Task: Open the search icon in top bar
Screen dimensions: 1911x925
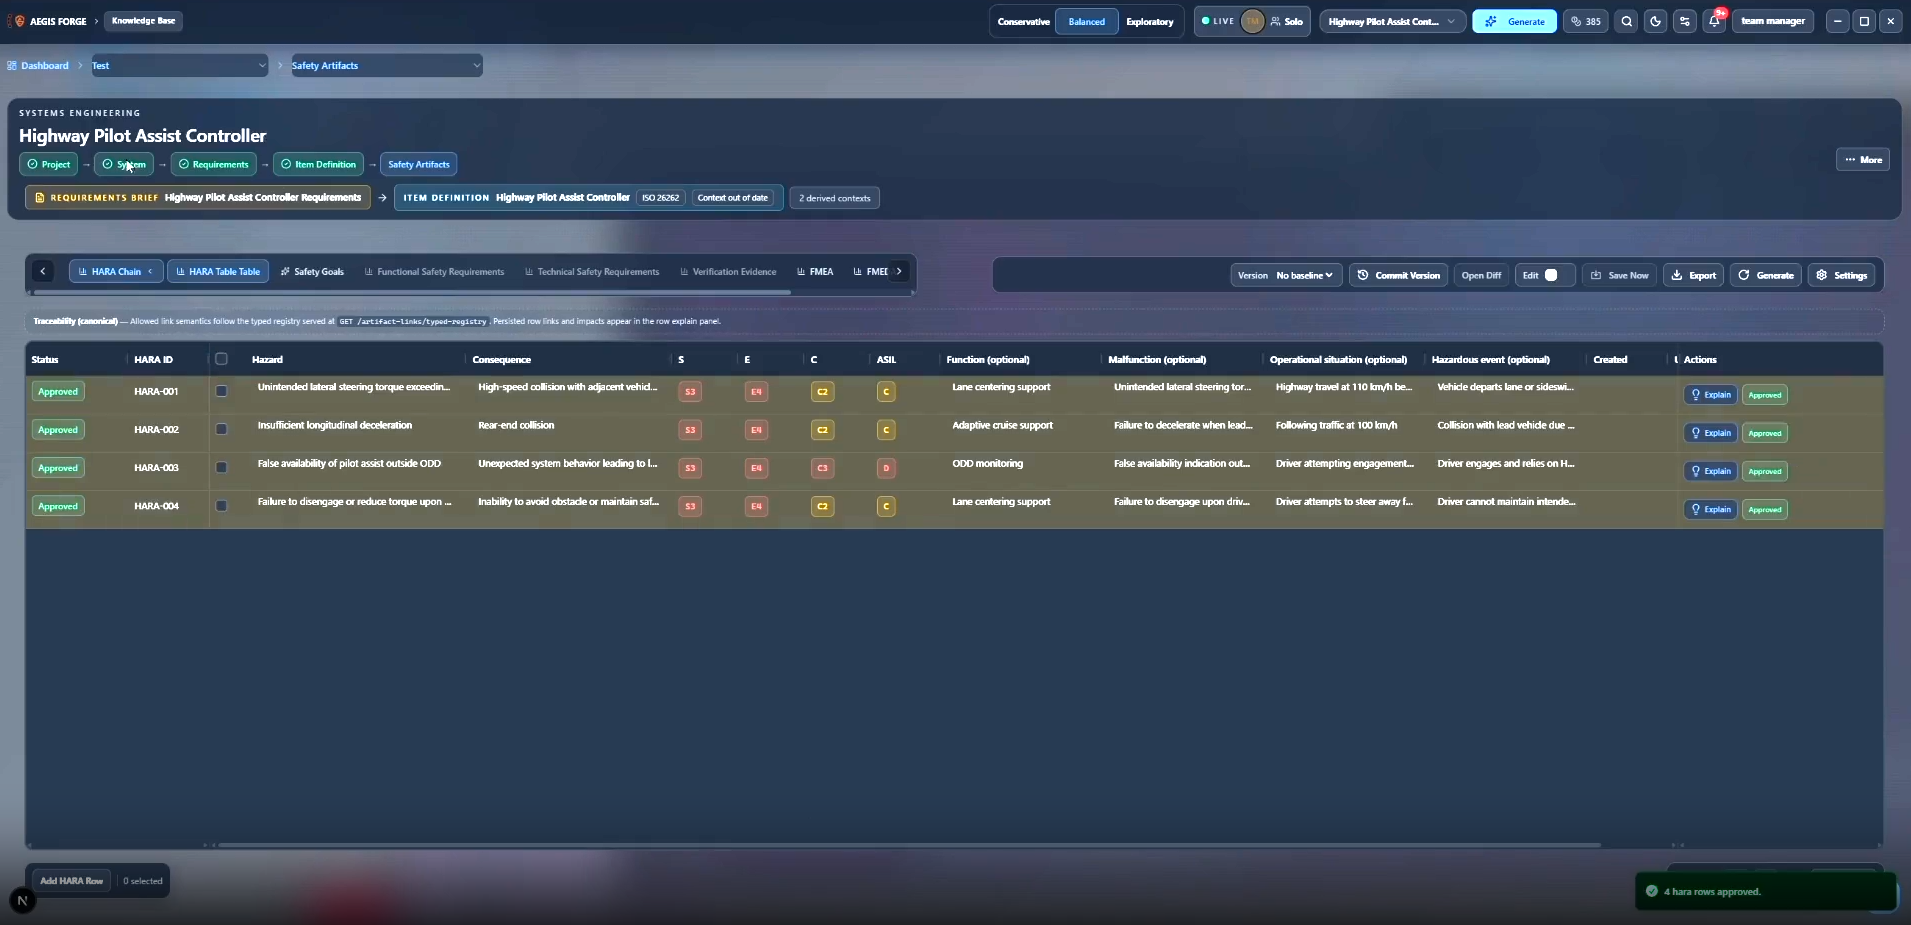Action: 1627,21
